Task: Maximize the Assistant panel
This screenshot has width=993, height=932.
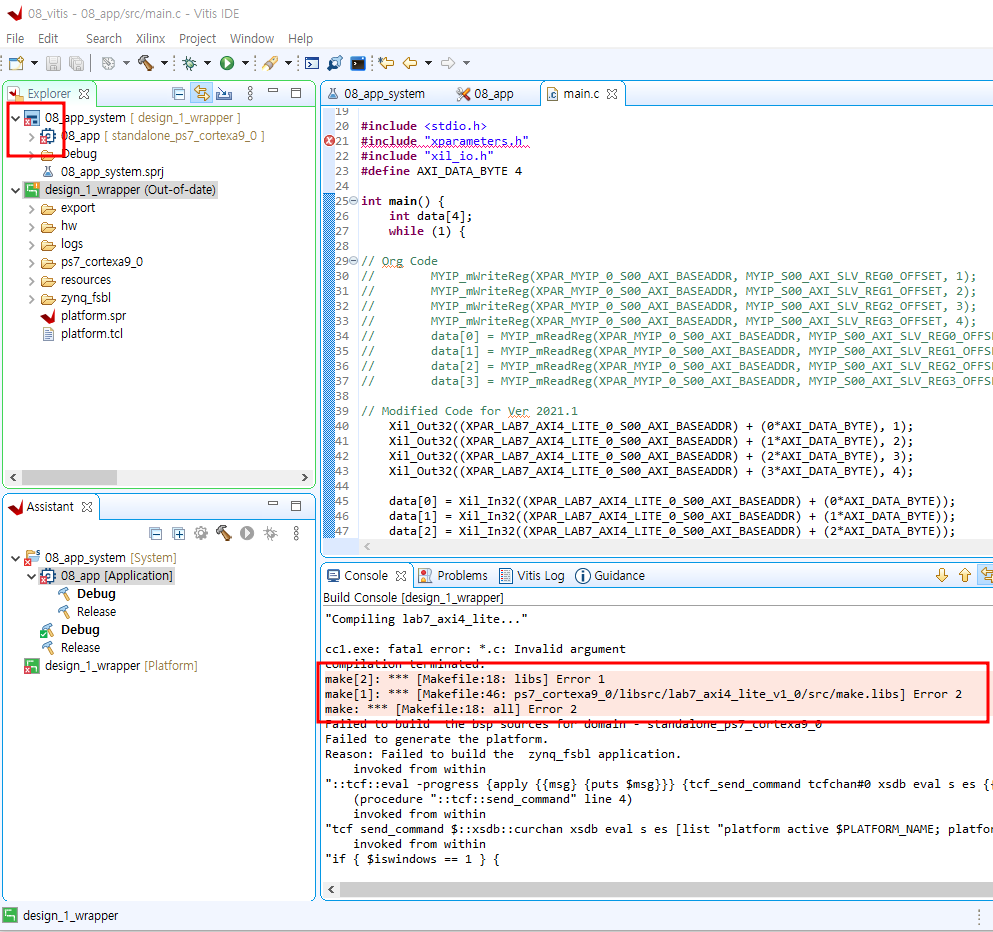Action: coord(296,505)
